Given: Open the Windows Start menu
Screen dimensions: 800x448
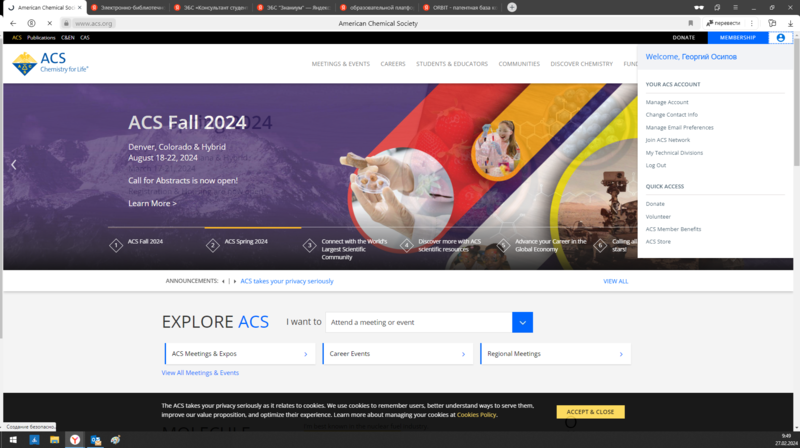Looking at the screenshot, I should (x=13, y=440).
